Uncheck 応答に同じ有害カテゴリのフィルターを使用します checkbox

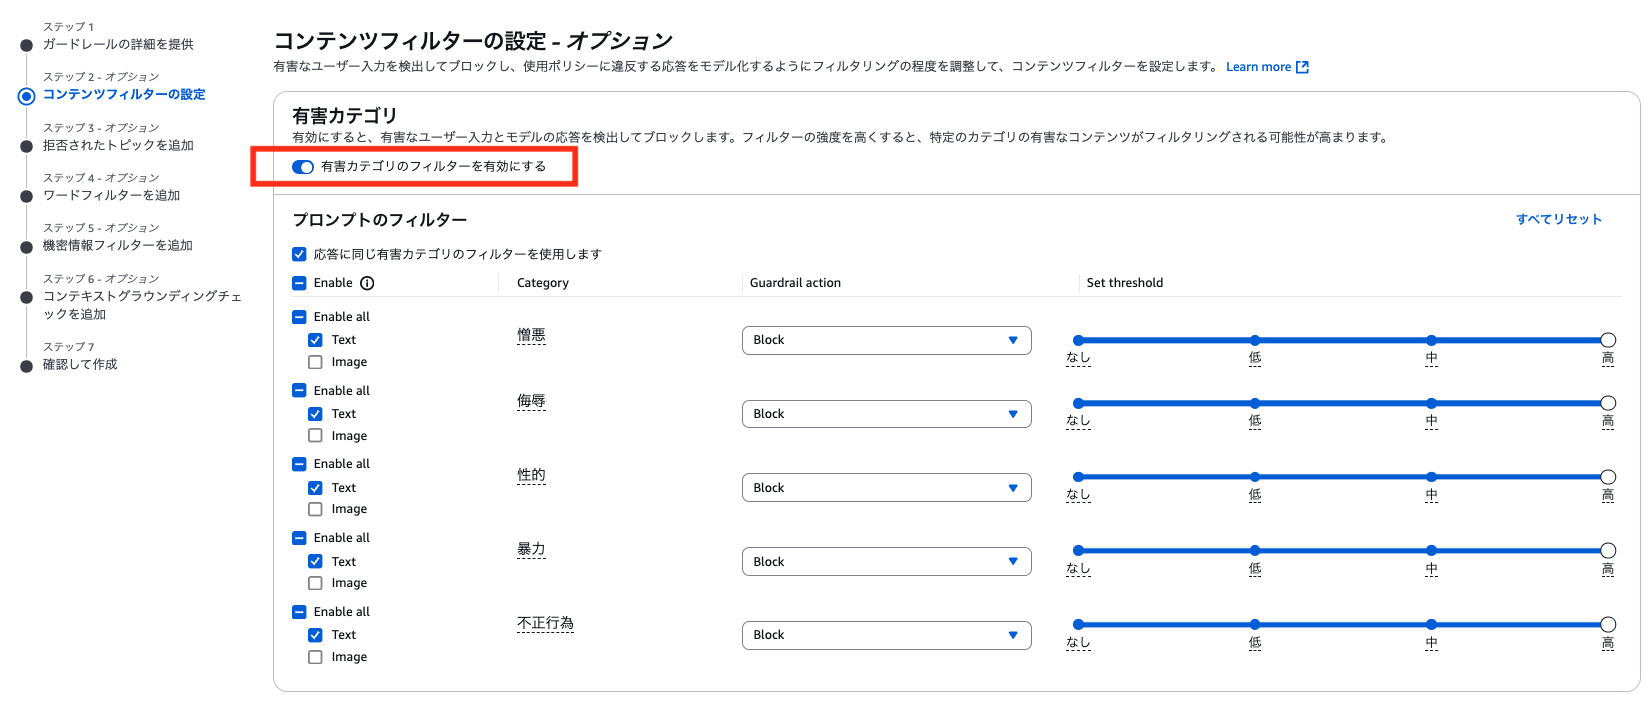(x=299, y=254)
